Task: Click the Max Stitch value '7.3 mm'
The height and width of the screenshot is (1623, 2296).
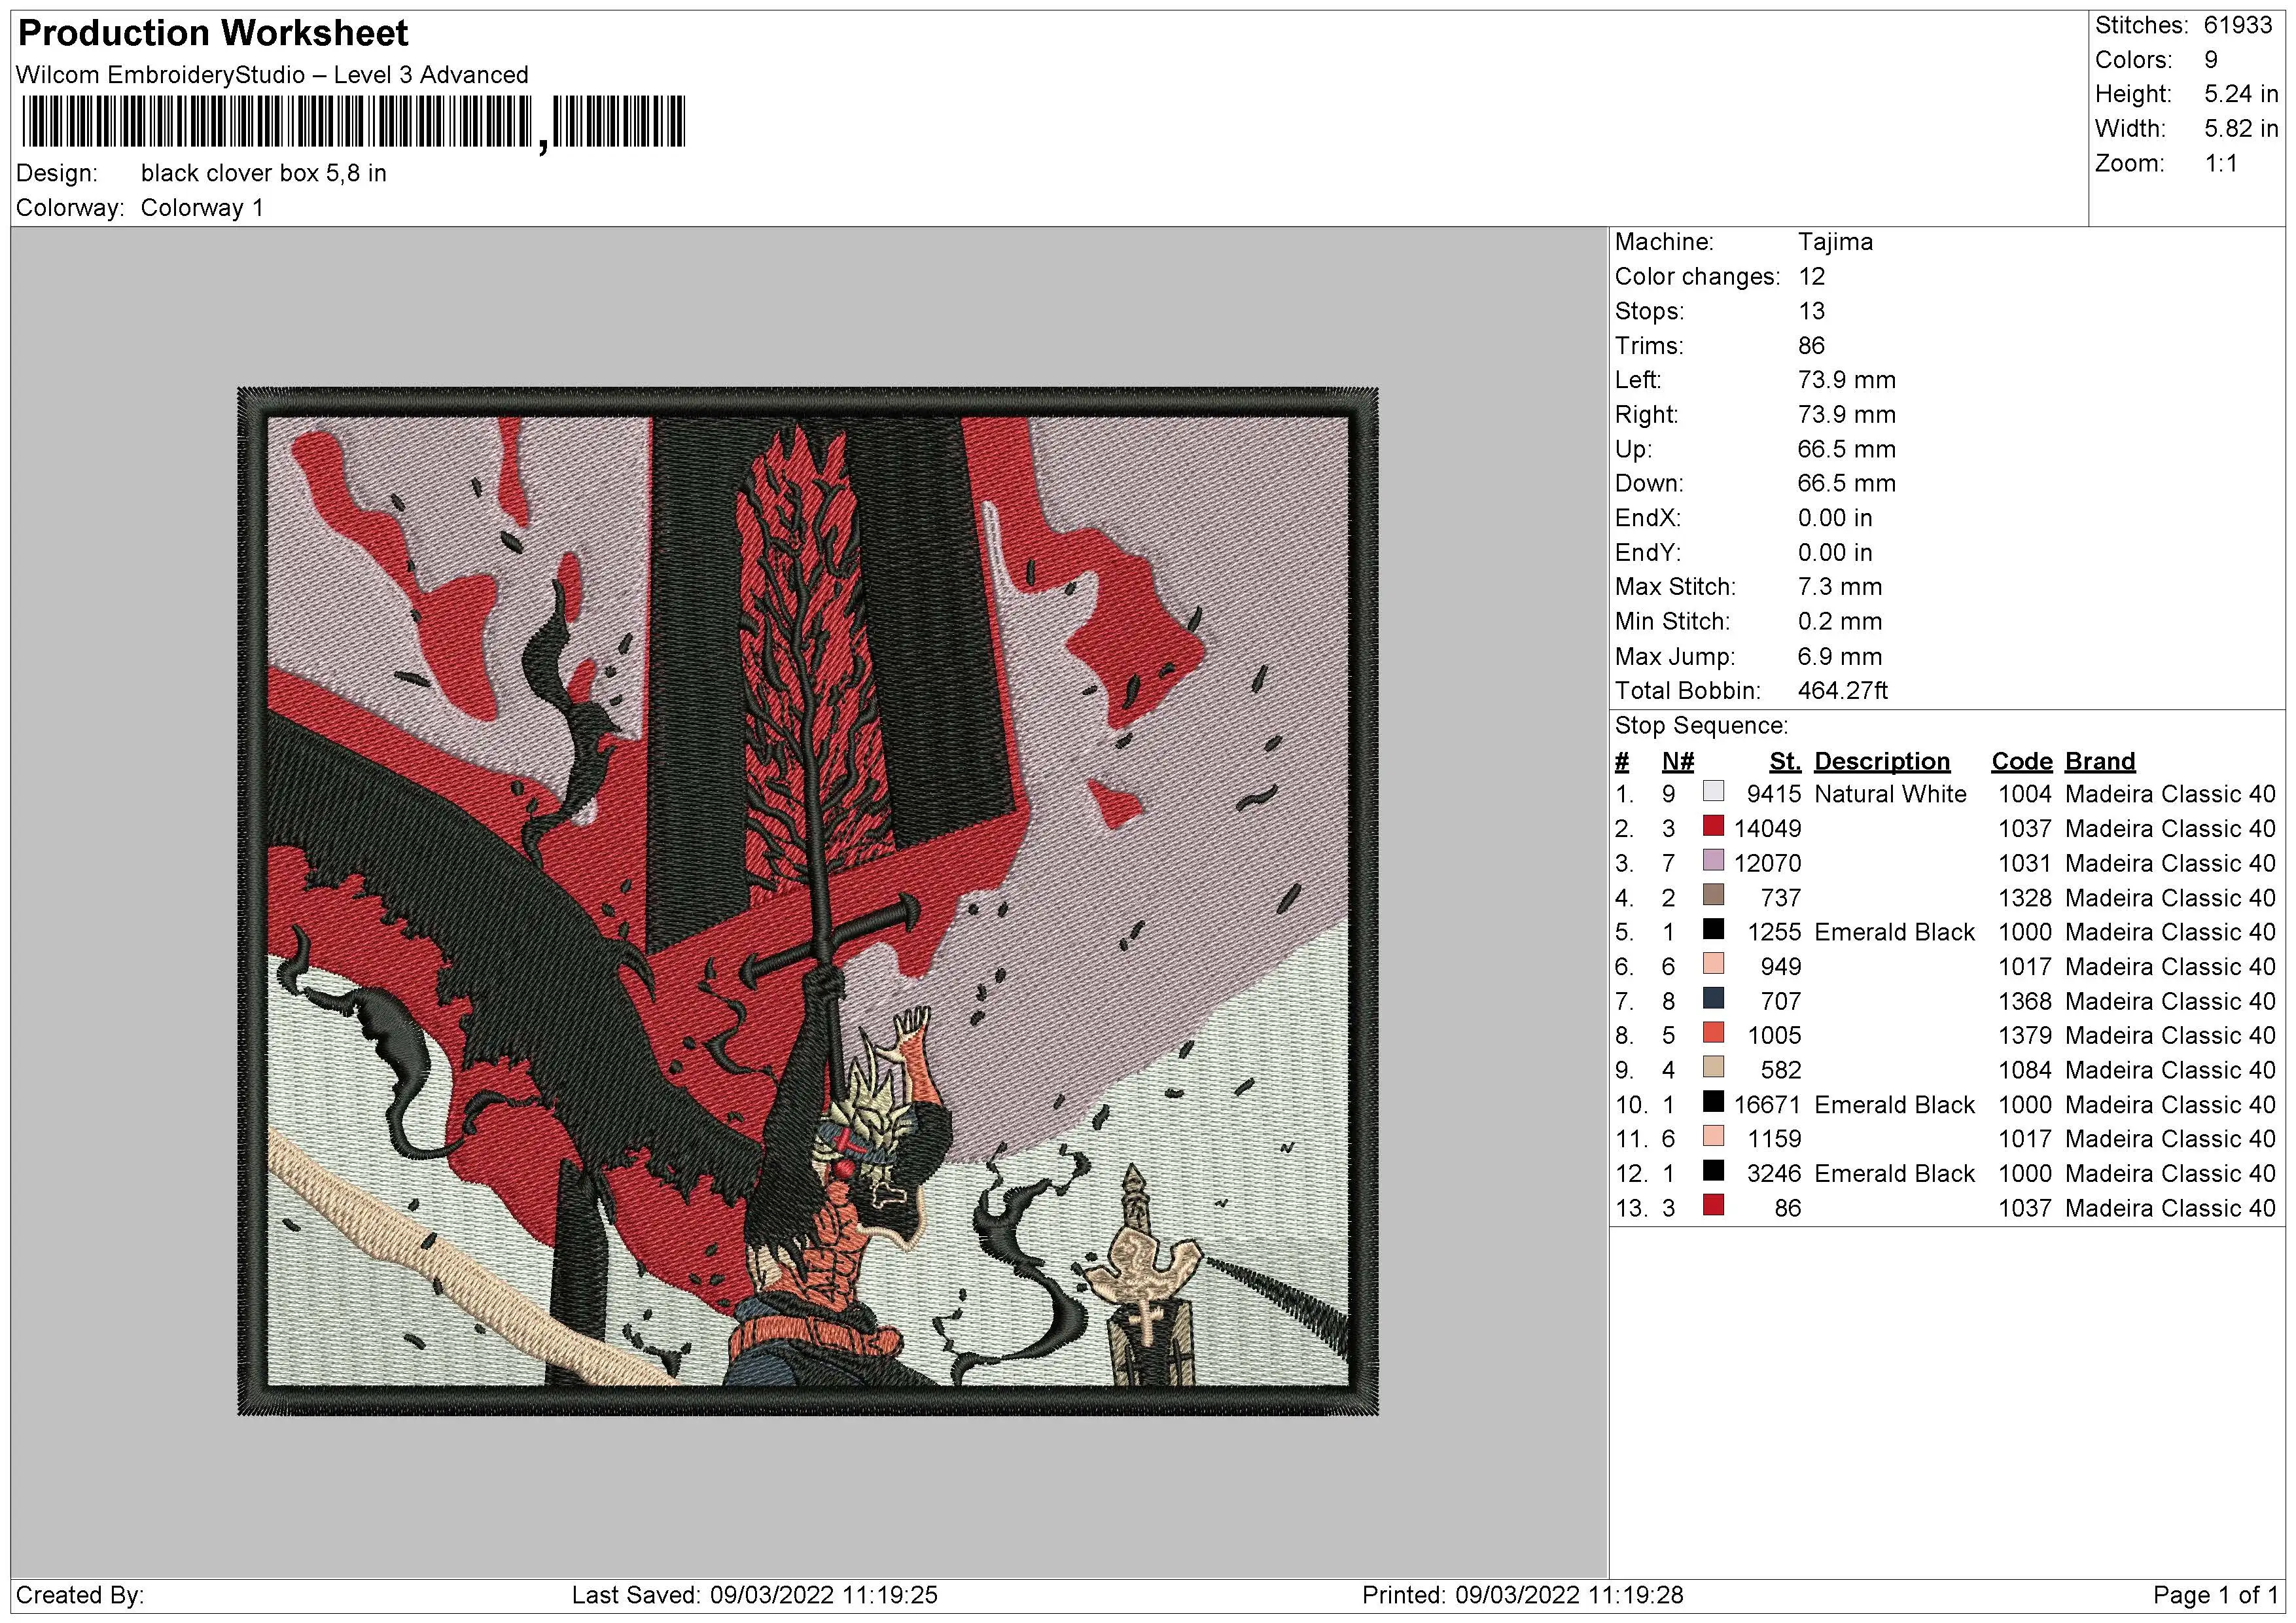Action: [1840, 587]
